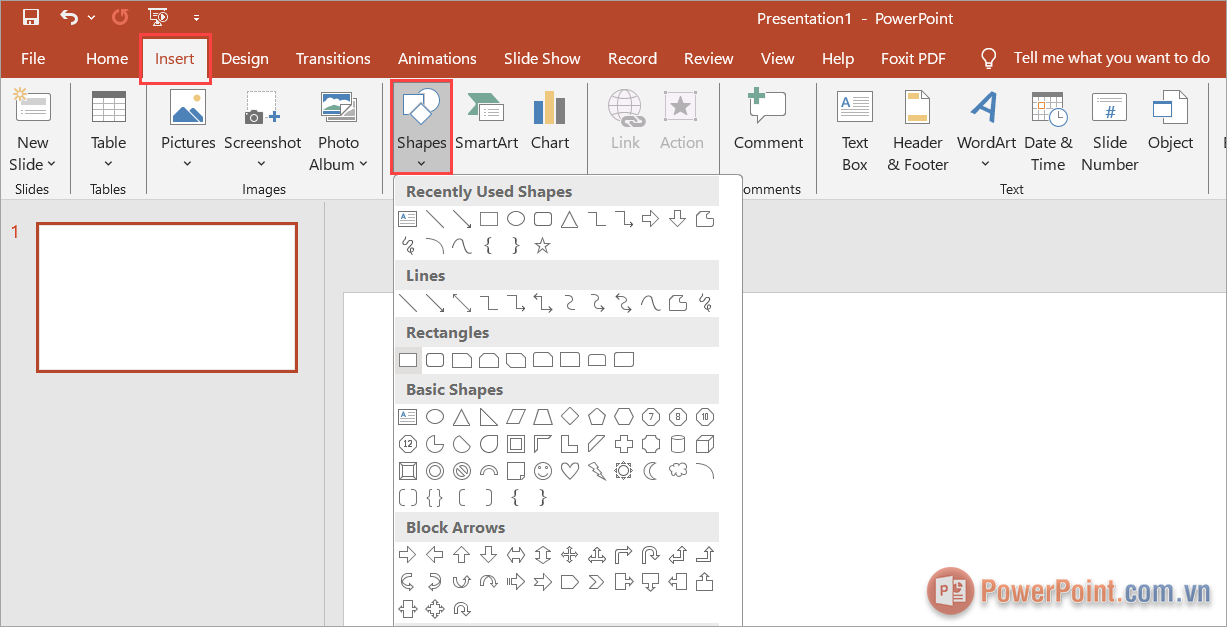This screenshot has height=627, width=1227.
Task: Click the Save icon in the title bar
Action: (30, 17)
